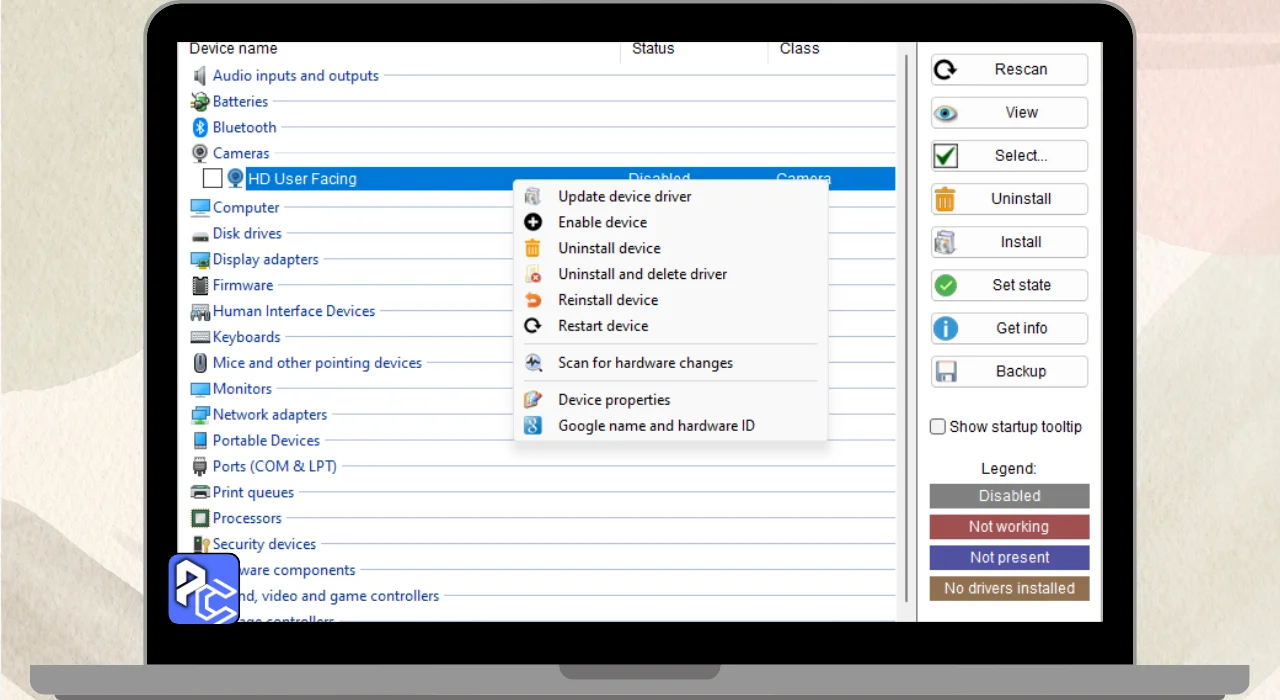Click the brown No drivers installed legend swatch

coord(1009,589)
